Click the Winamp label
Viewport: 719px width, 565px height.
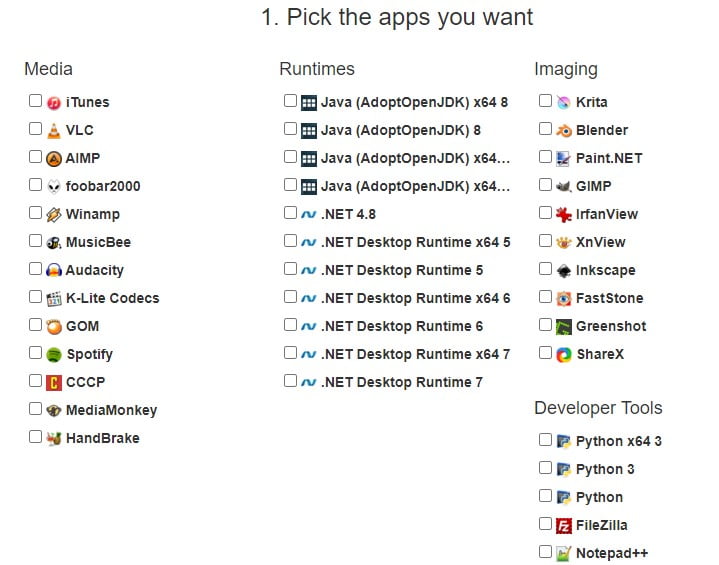point(93,214)
